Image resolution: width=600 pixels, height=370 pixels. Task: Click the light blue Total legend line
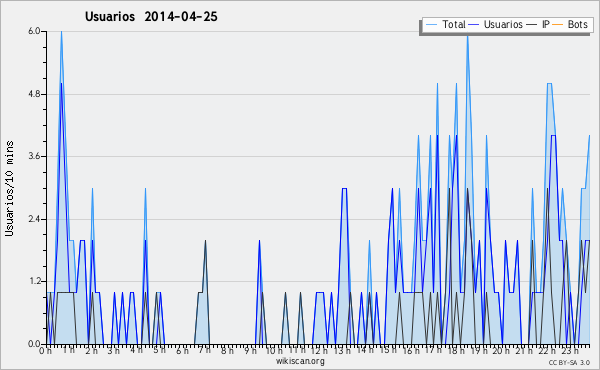tap(431, 24)
